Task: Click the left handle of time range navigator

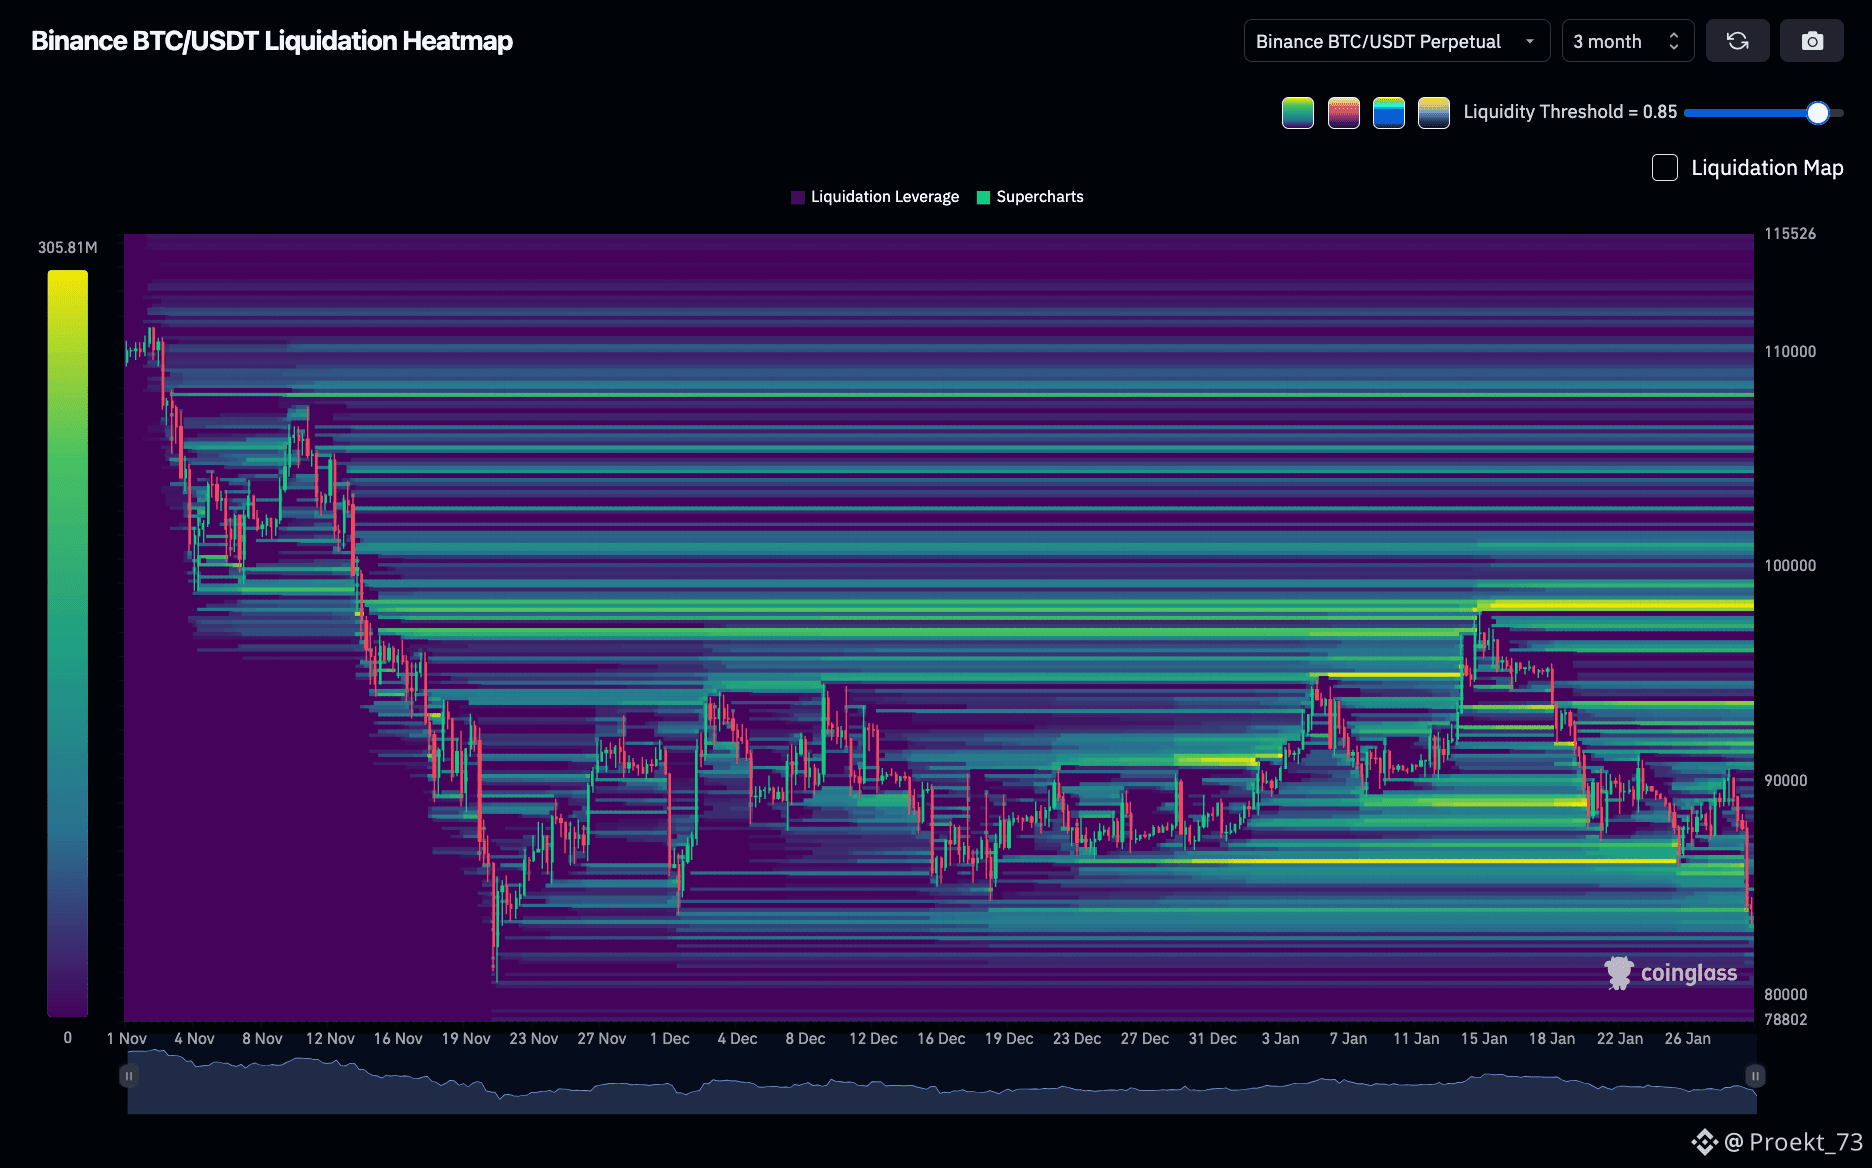Action: click(x=128, y=1076)
